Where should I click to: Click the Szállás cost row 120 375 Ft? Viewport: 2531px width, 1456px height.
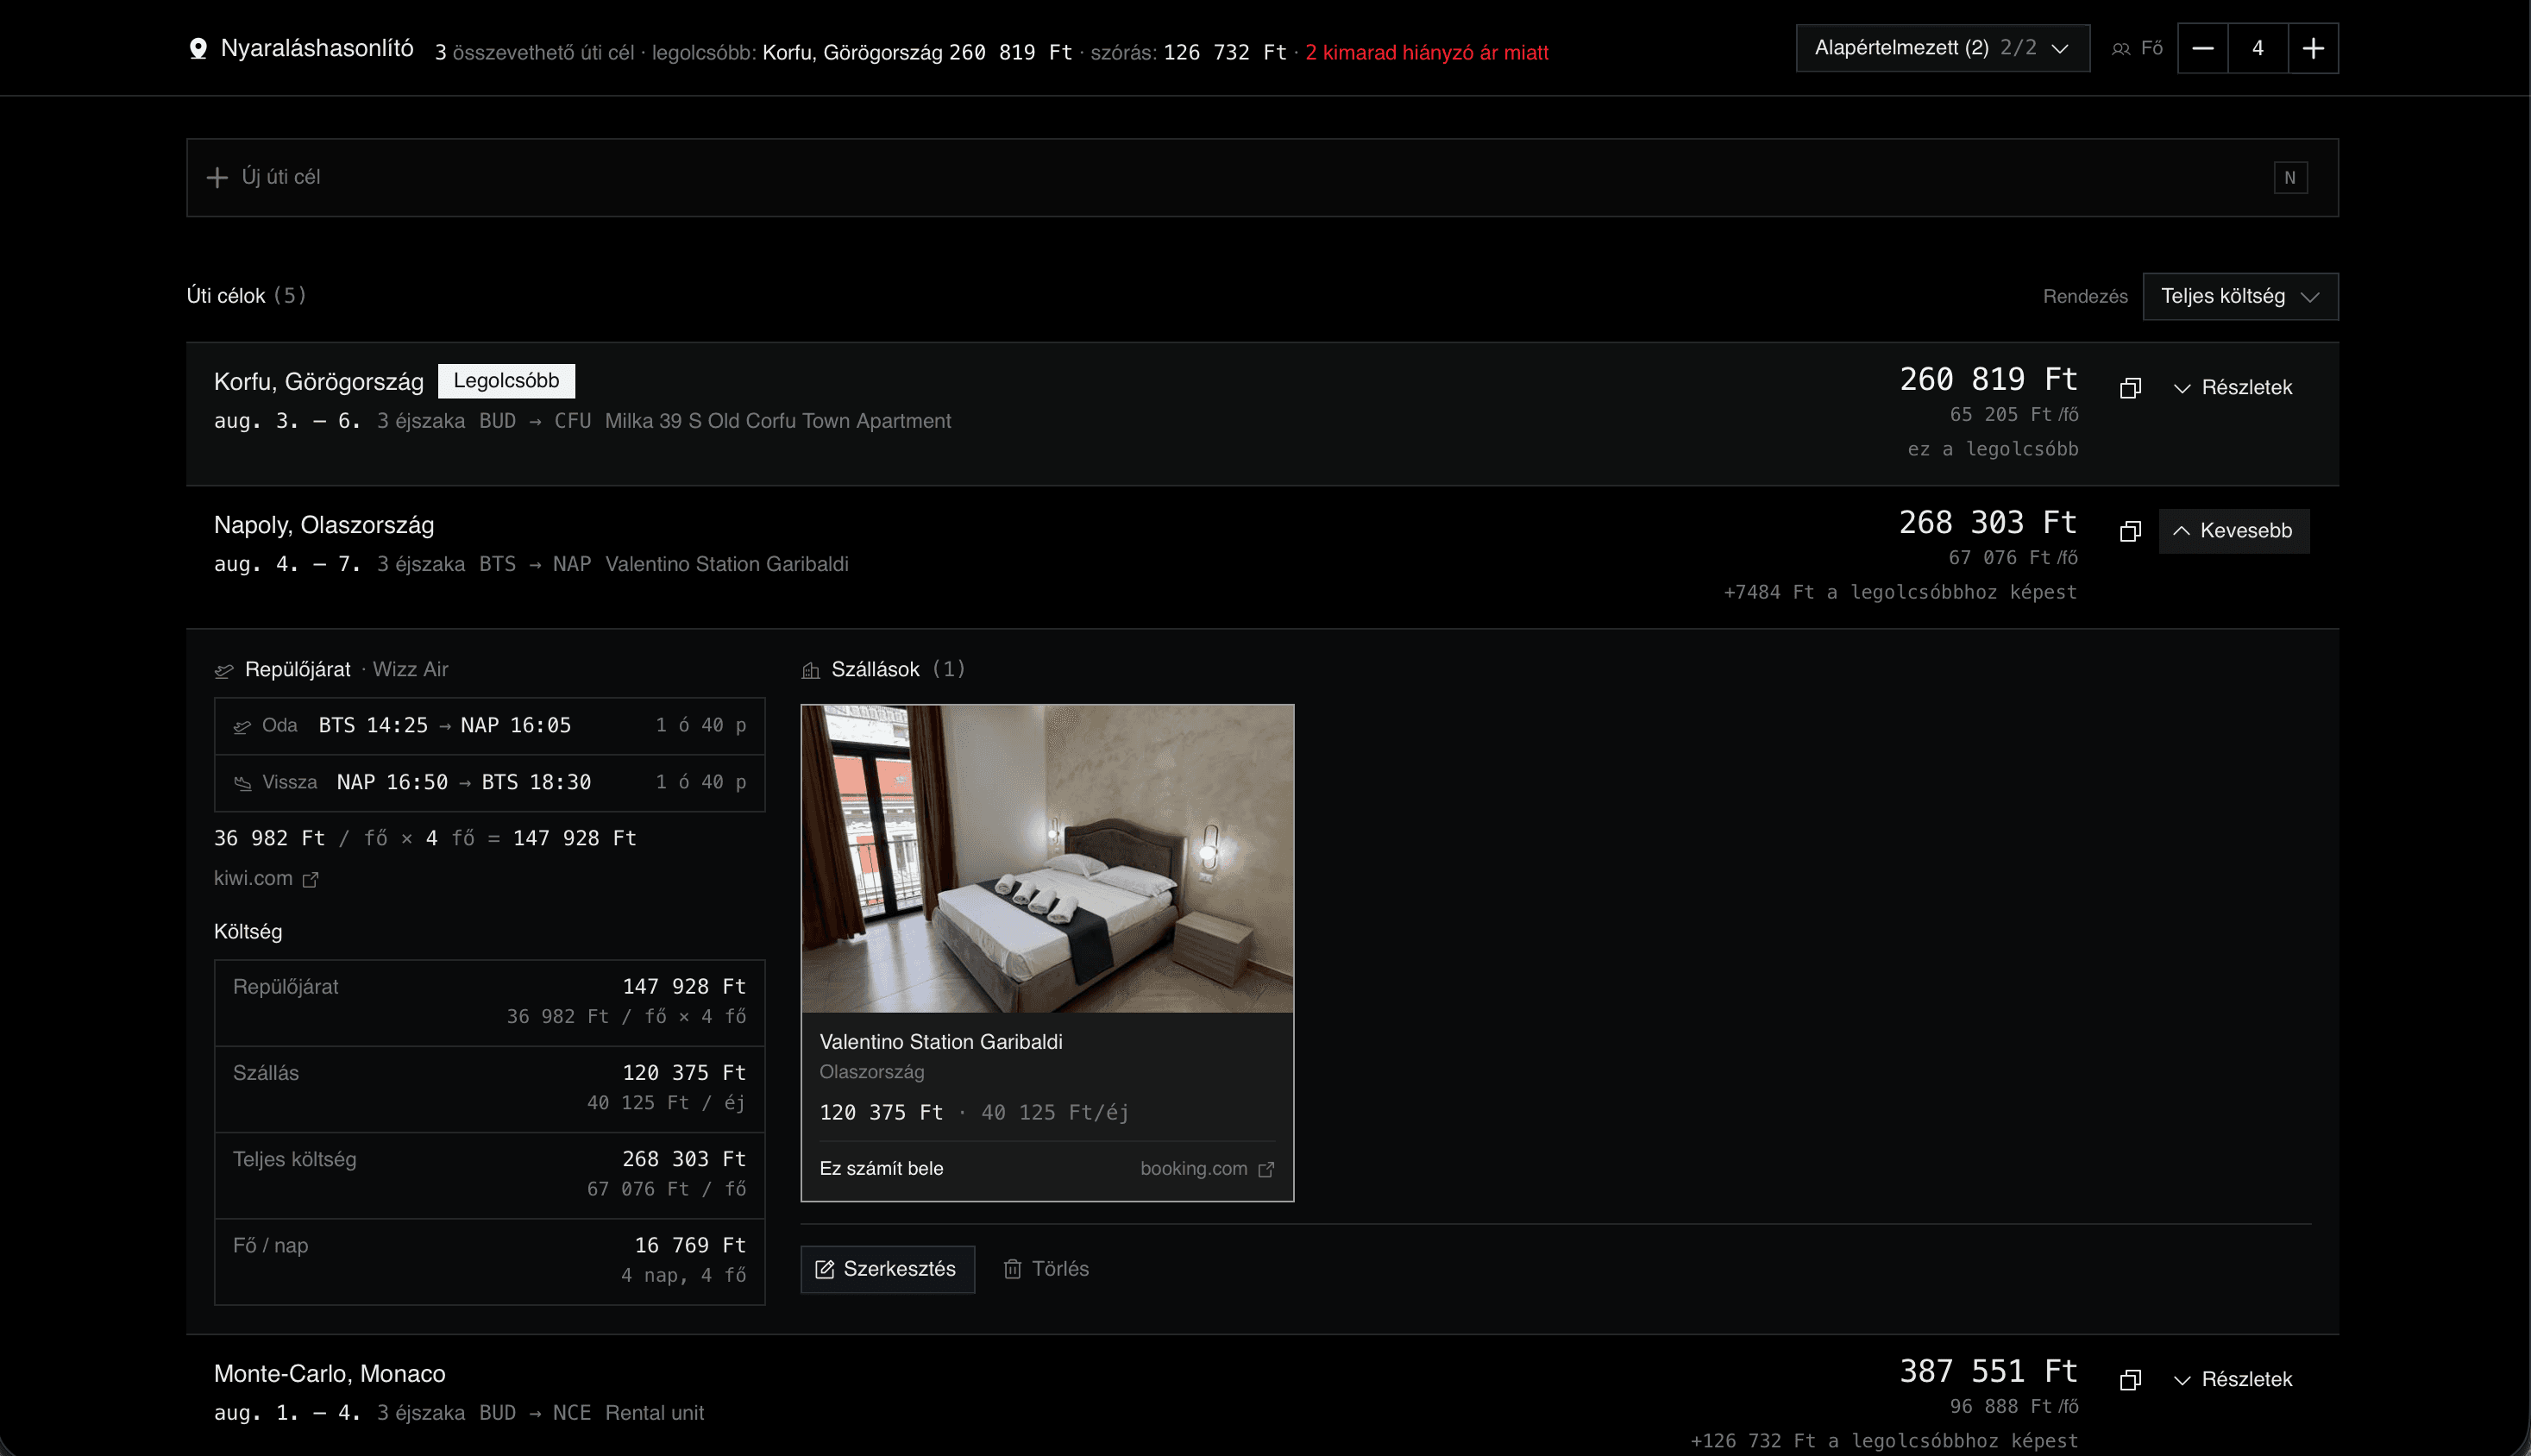tap(490, 1089)
